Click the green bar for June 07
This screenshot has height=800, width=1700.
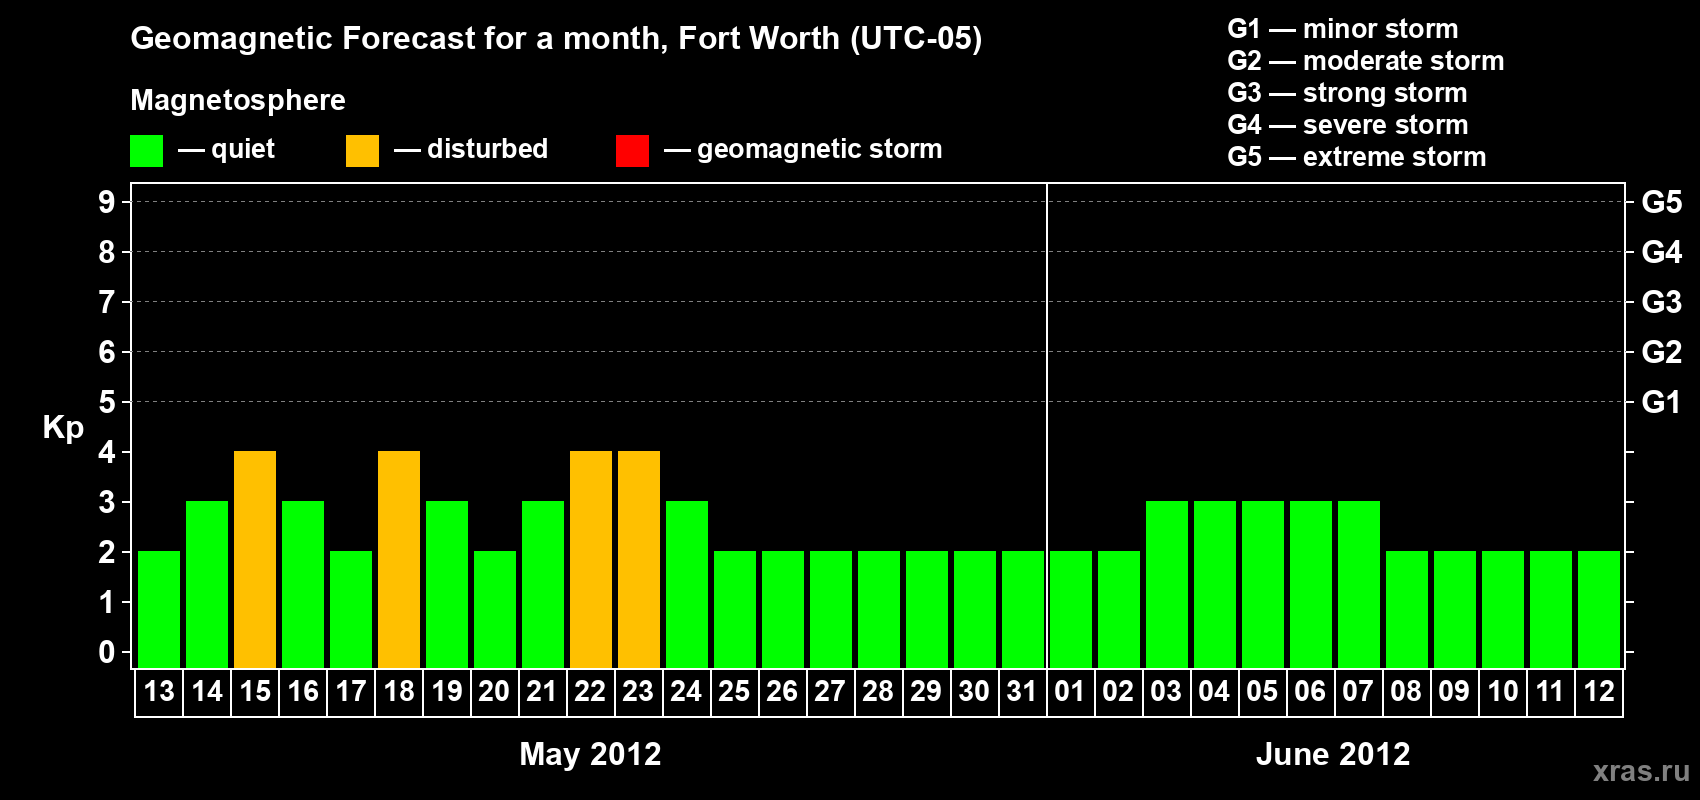point(1359,585)
